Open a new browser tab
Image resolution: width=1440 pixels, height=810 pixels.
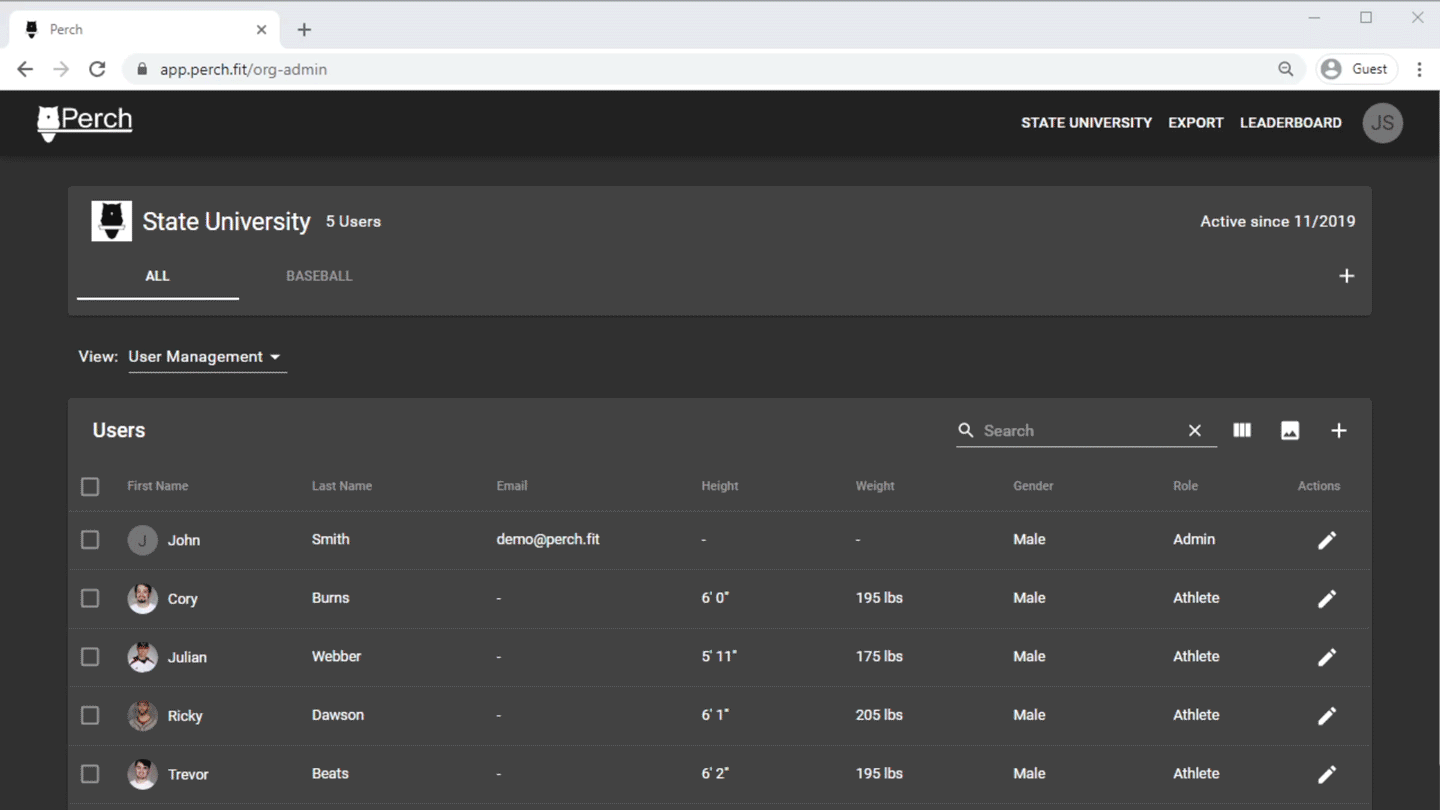point(304,30)
